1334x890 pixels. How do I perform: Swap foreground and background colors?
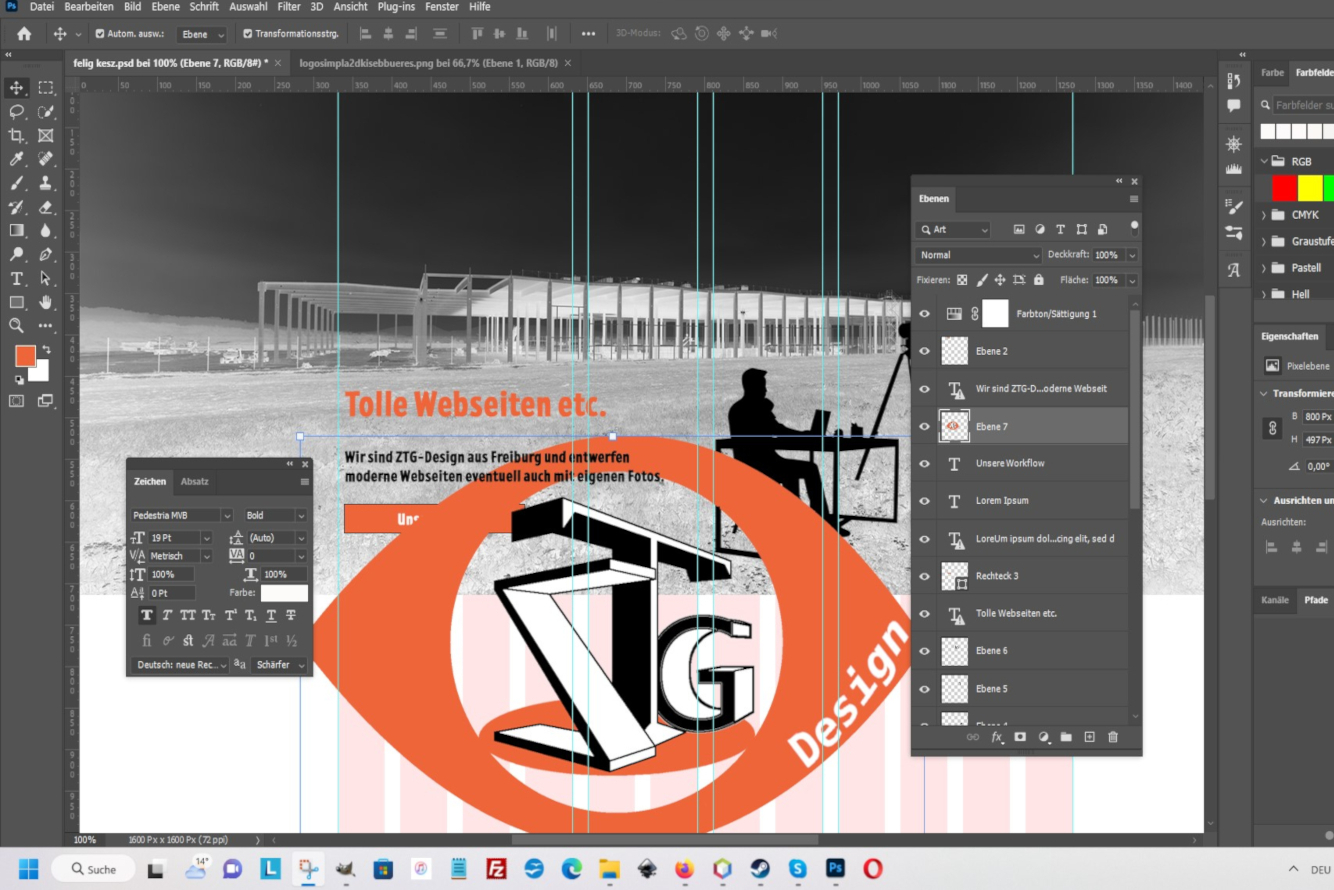point(45,348)
